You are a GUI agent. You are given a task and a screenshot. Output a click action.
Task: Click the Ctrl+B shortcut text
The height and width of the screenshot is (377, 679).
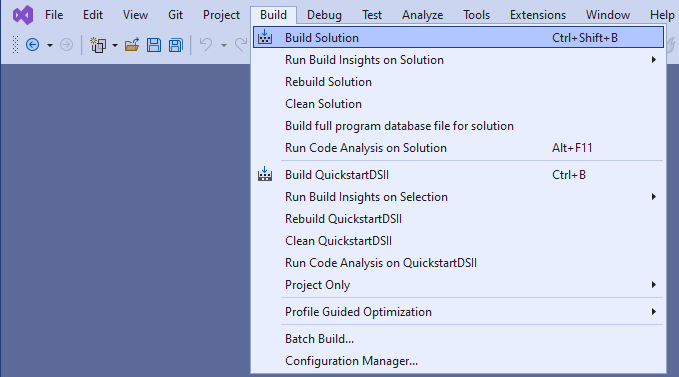(x=569, y=175)
